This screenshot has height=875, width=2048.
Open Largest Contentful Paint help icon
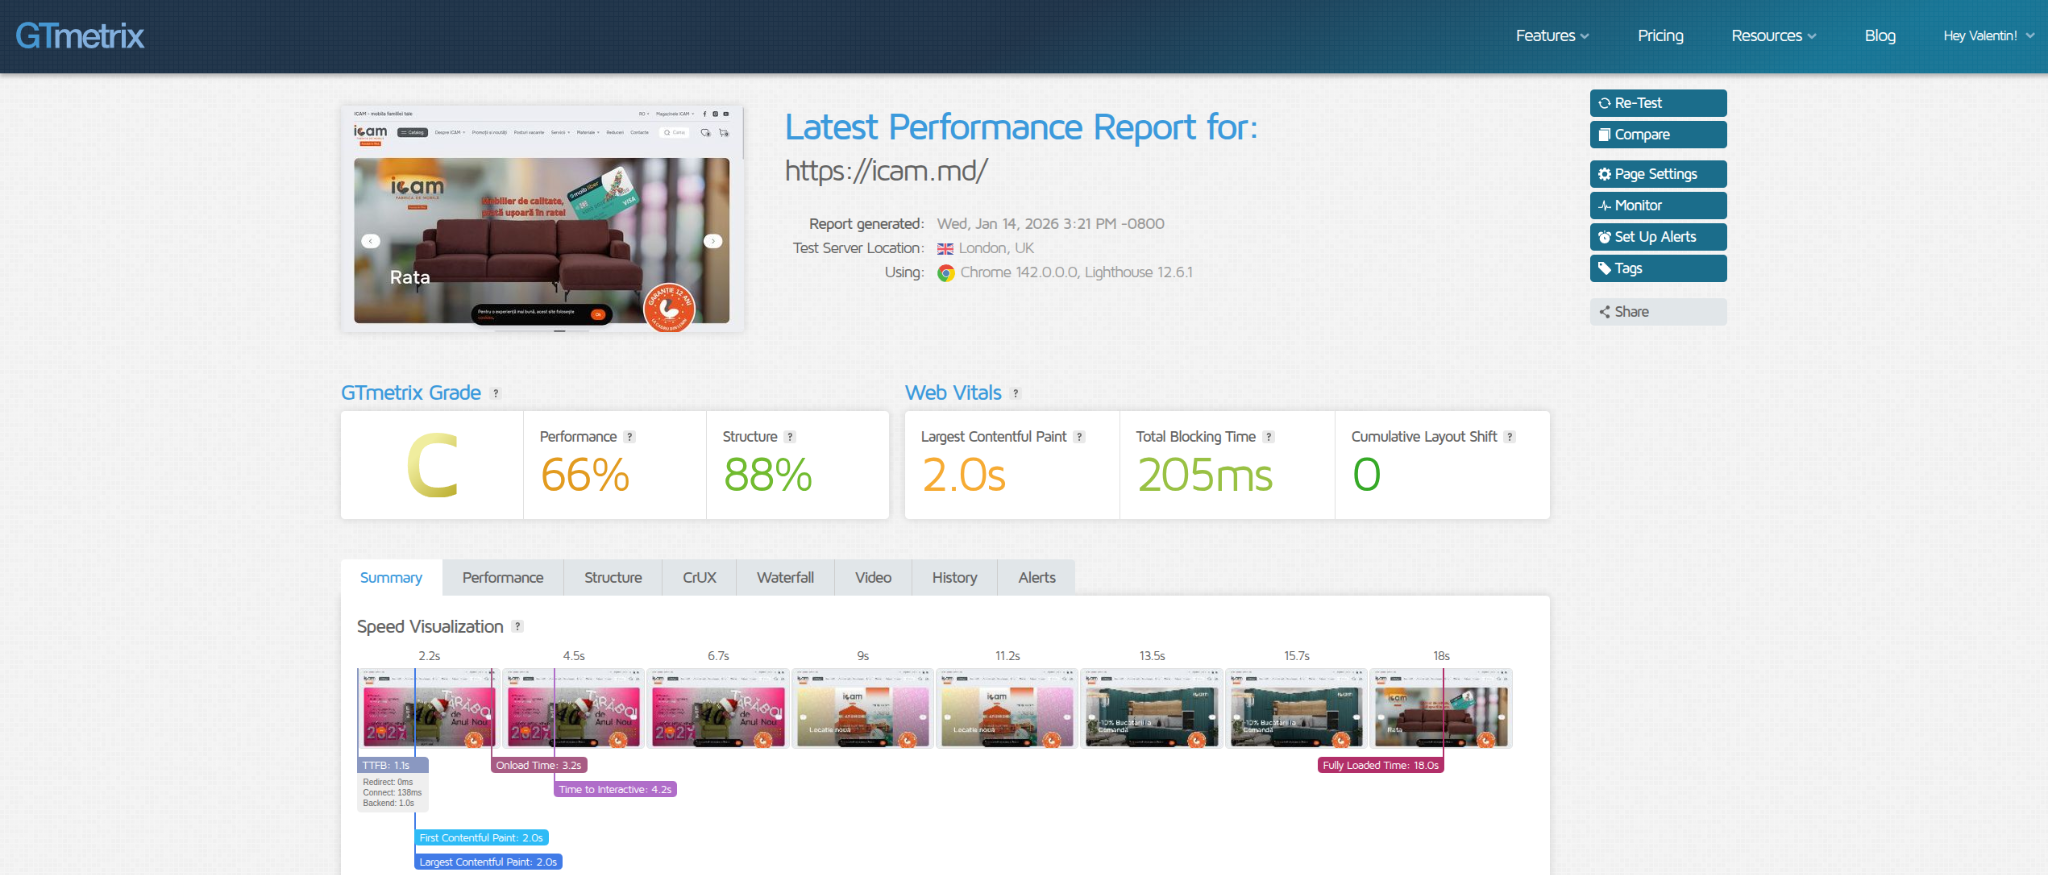1079,437
